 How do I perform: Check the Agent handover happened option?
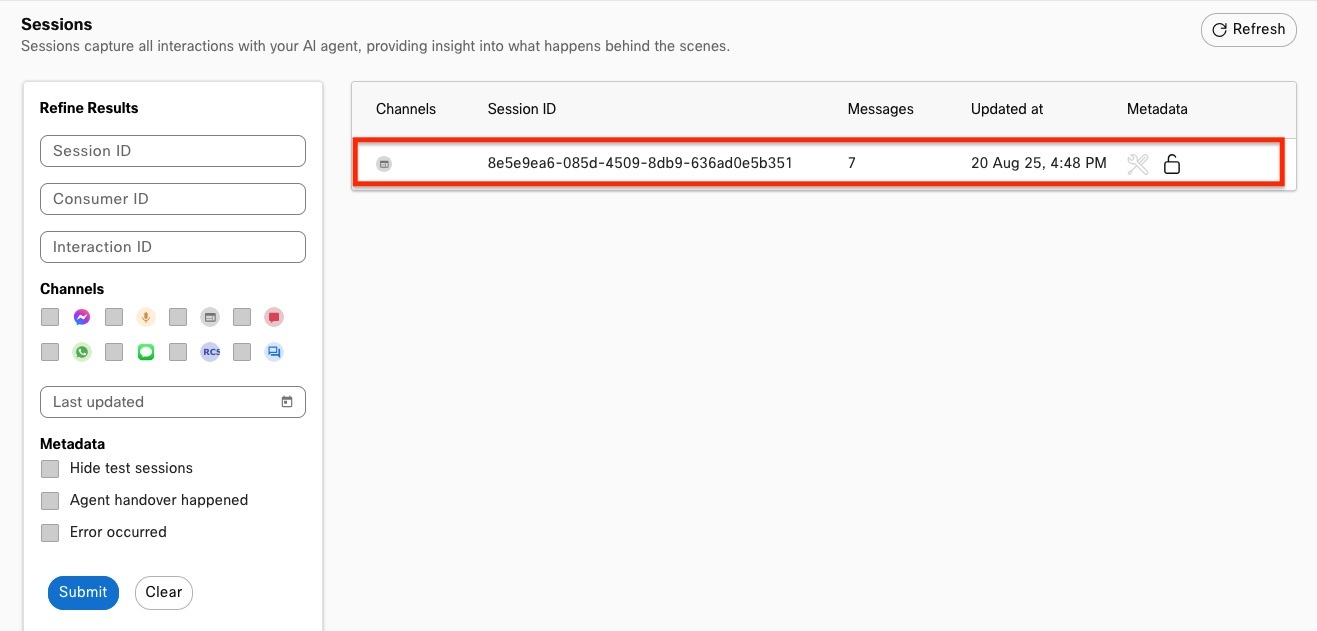pyautogui.click(x=50, y=501)
